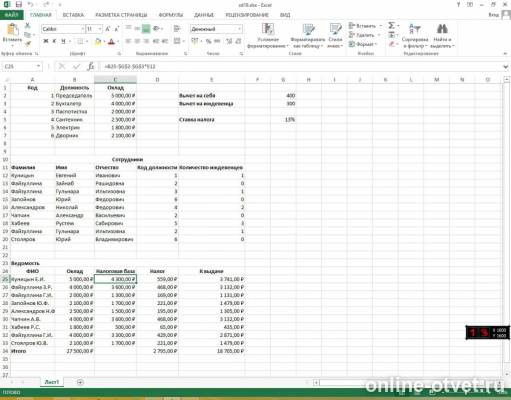Viewport: 511px width, 400px height.
Task: Click the vertical scrollbar up arrow
Action: point(507,80)
